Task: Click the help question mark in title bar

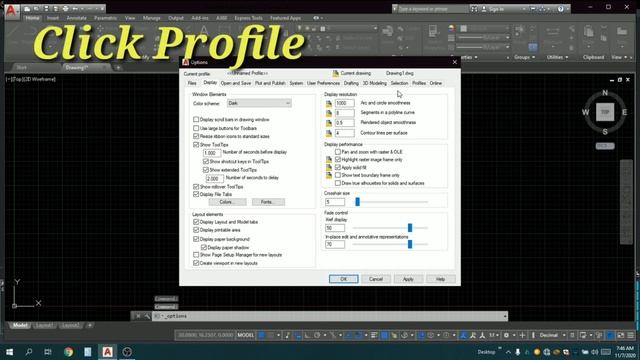Action: pyautogui.click(x=560, y=9)
